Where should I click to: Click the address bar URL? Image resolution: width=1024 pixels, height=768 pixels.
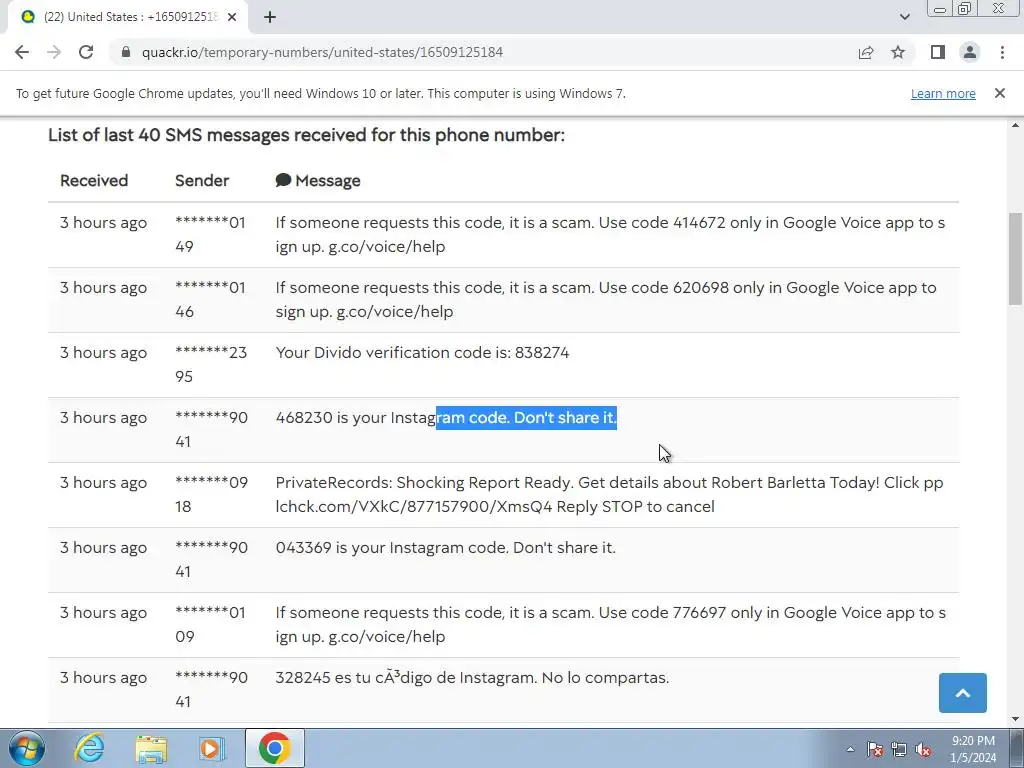[x=322, y=52]
